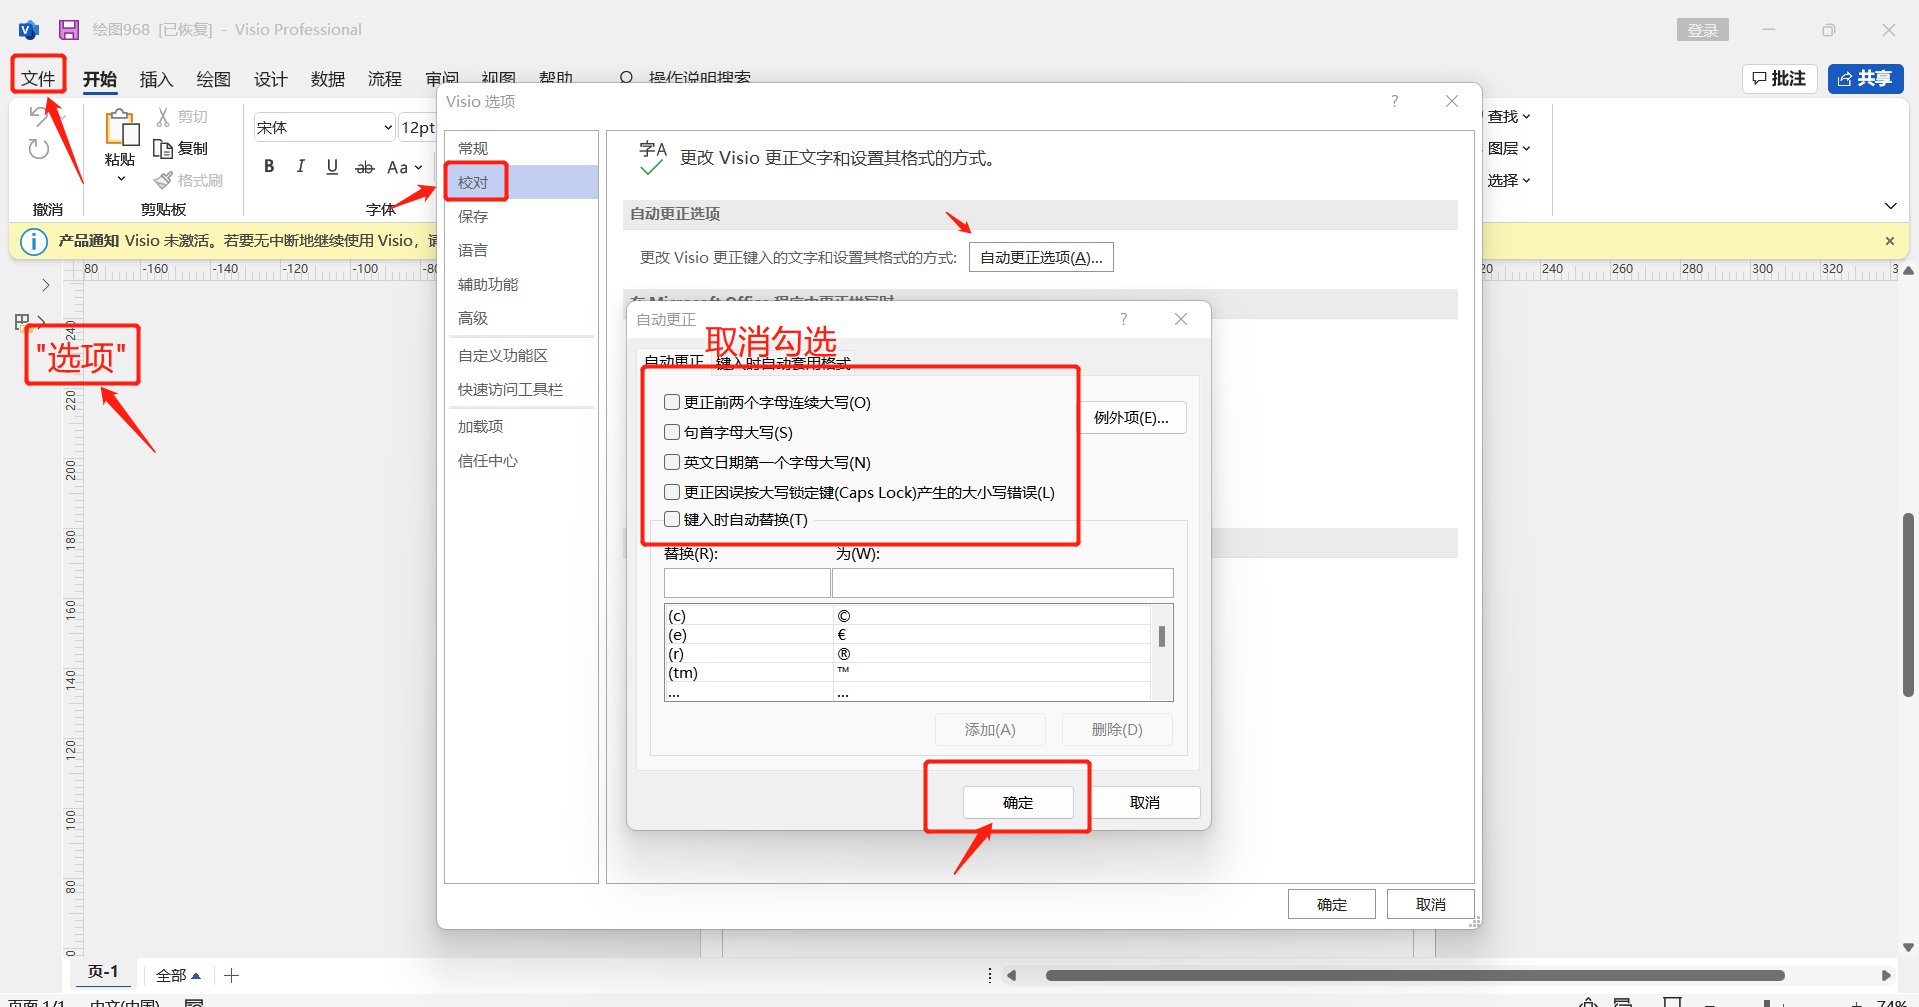
Task: Select 高级 in options sidebar
Action: 521,318
